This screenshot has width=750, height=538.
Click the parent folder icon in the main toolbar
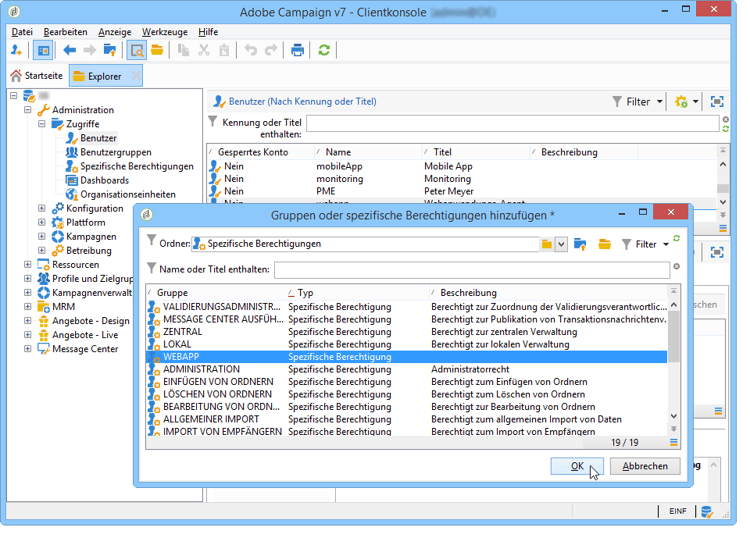pos(110,50)
